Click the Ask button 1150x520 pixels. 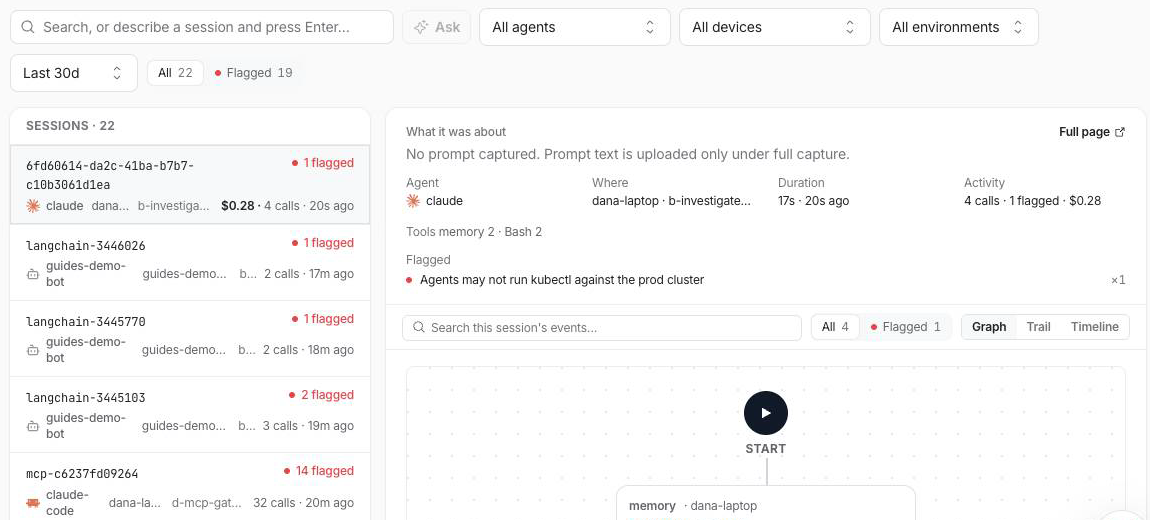[436, 27]
